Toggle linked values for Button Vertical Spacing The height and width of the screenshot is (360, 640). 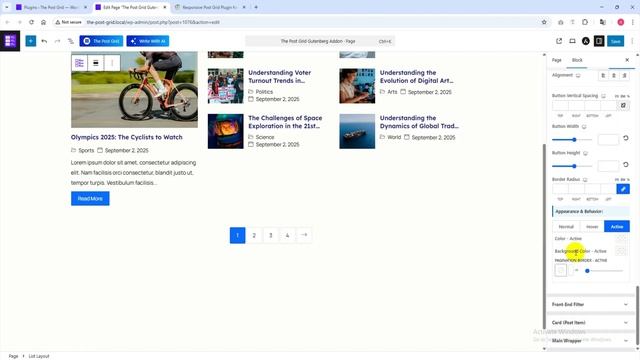[x=623, y=105]
